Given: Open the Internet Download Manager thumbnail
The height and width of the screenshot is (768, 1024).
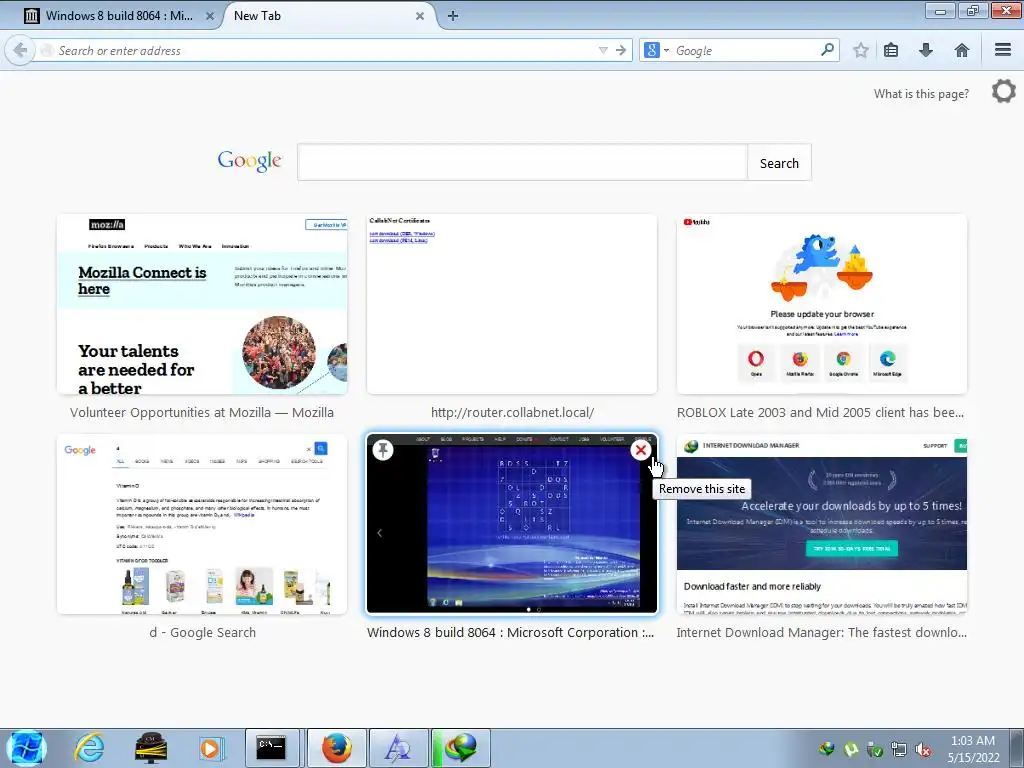Looking at the screenshot, I should [x=822, y=524].
